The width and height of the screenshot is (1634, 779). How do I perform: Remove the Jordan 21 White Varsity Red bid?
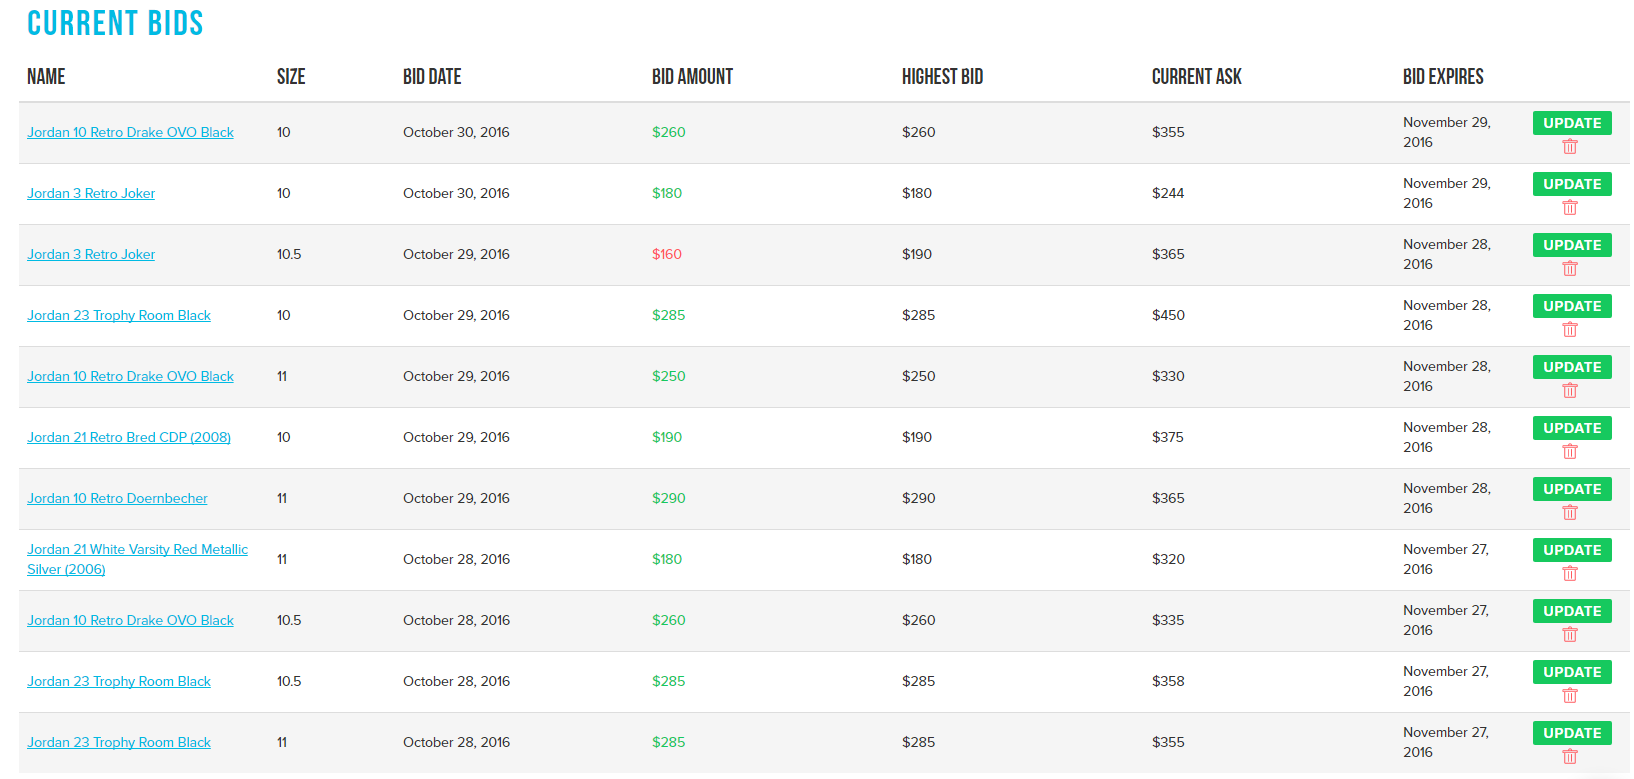point(1570,574)
